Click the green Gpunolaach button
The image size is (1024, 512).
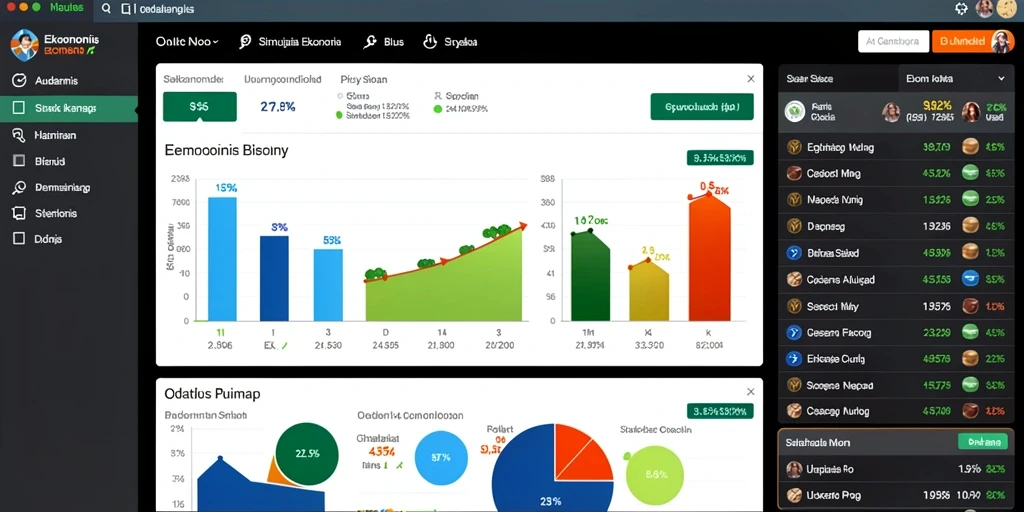(702, 106)
